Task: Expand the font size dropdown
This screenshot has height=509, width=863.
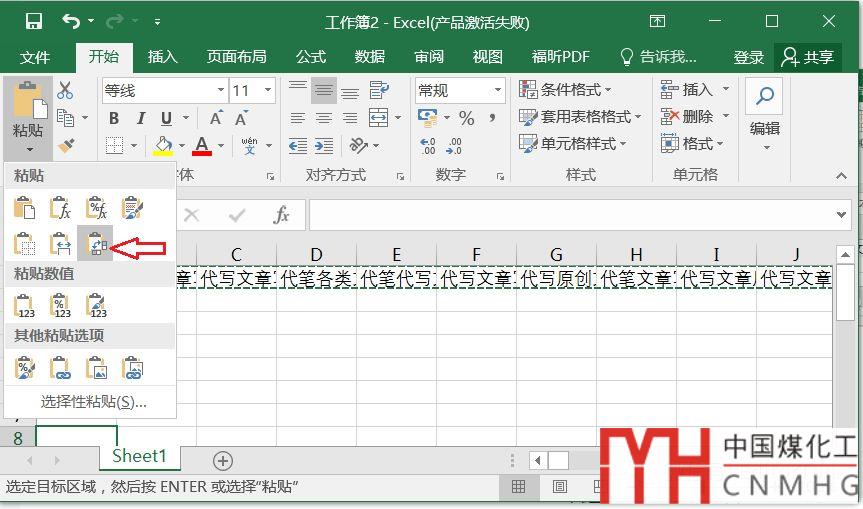Action: click(268, 91)
